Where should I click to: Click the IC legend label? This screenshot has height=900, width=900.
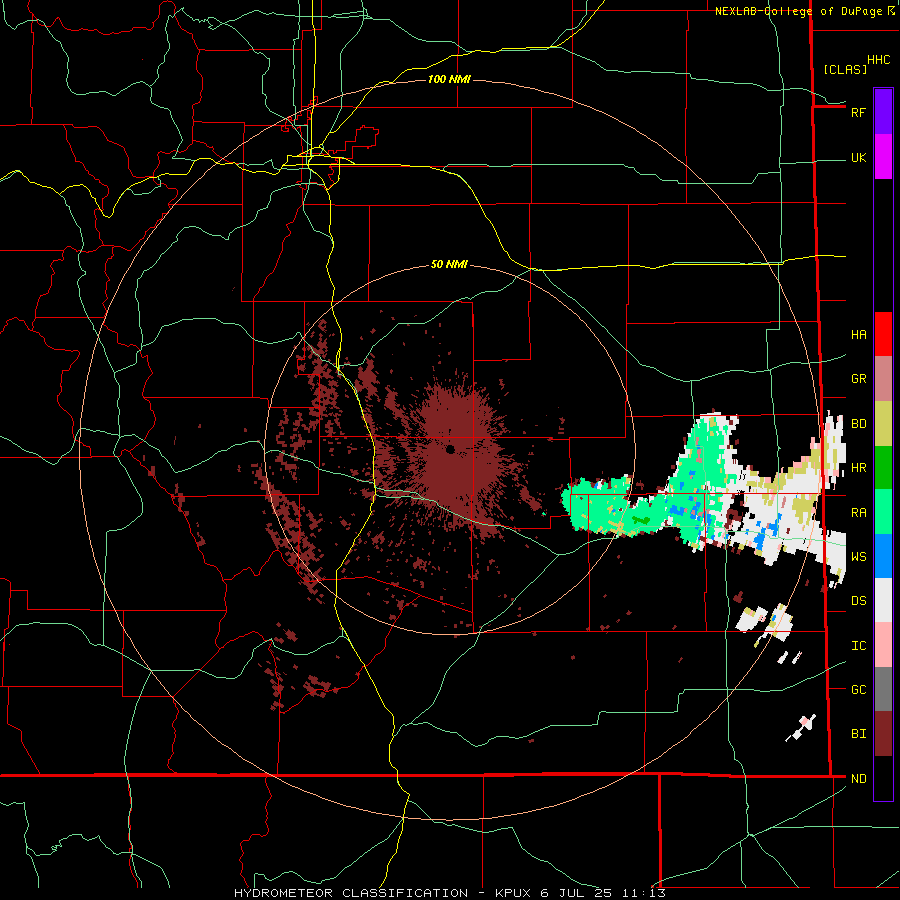click(x=858, y=645)
